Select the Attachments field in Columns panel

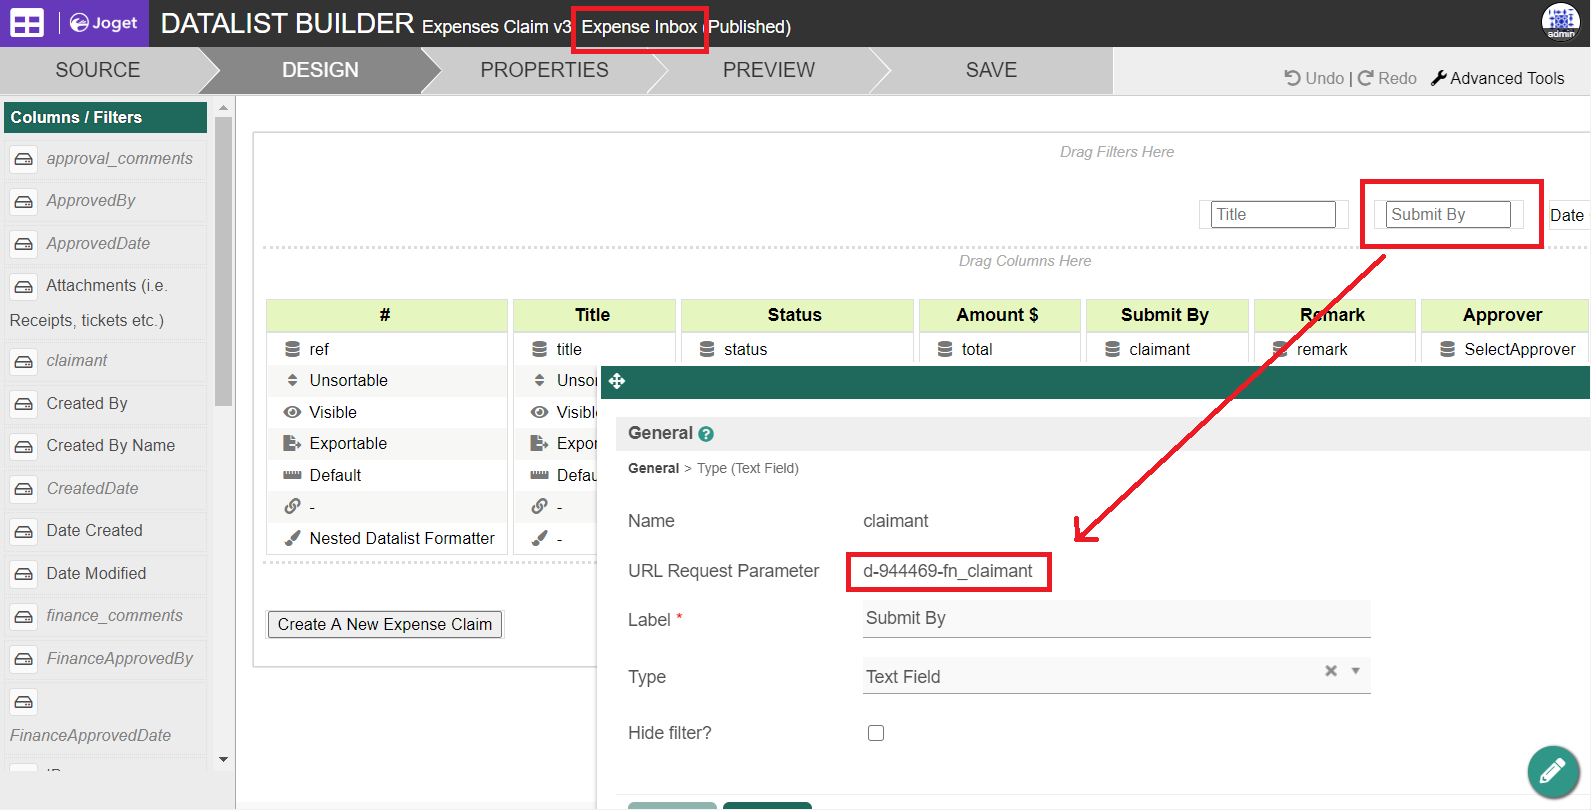coord(106,303)
